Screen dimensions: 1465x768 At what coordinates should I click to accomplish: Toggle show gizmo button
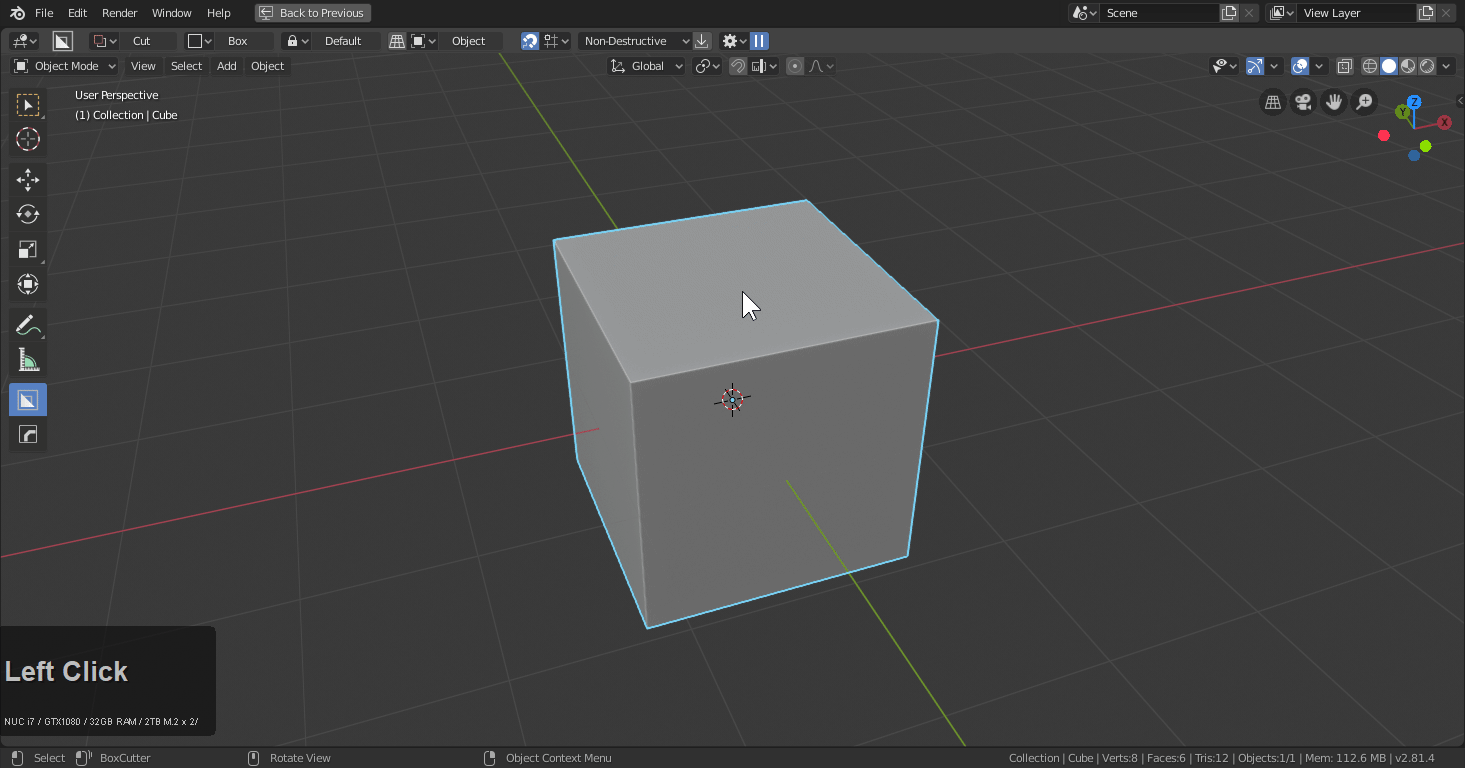point(1254,66)
